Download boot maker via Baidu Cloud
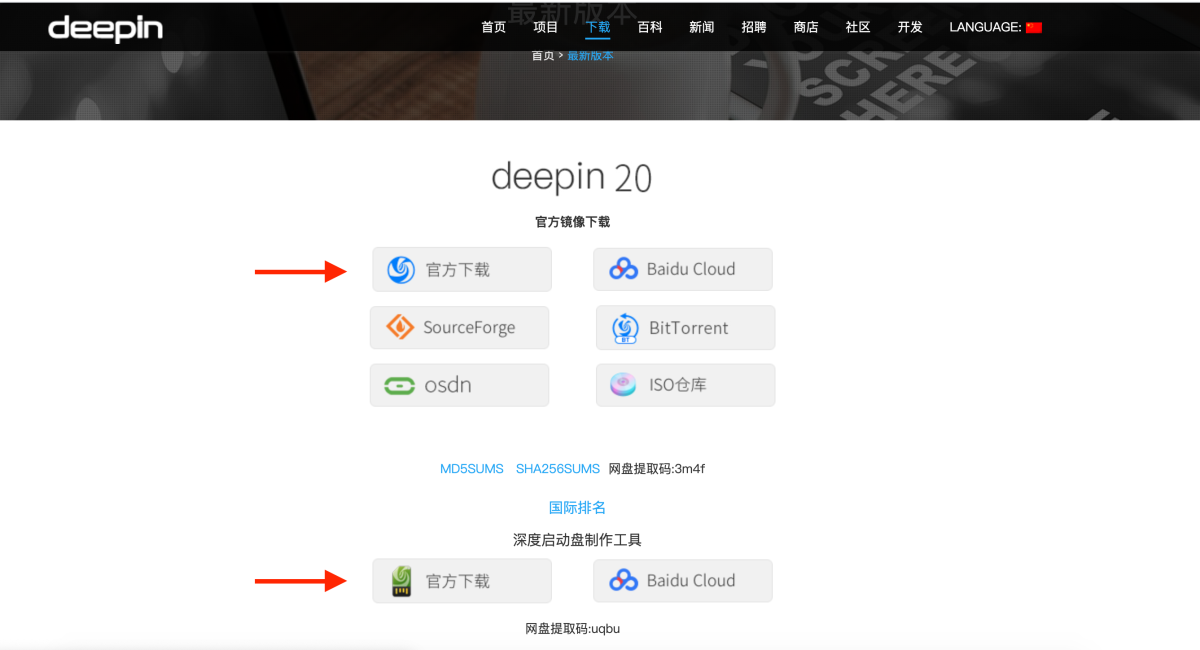 (683, 581)
